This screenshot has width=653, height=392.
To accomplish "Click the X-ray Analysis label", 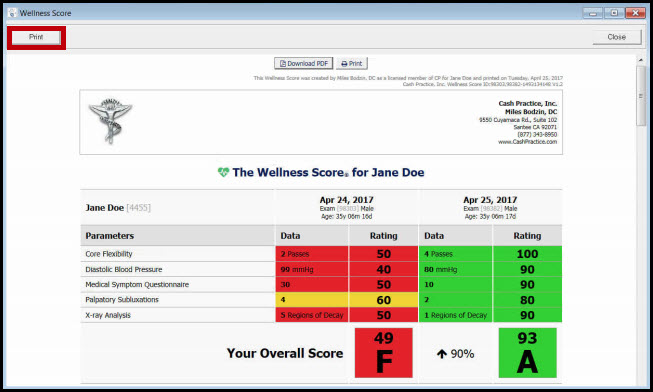I will point(108,315).
